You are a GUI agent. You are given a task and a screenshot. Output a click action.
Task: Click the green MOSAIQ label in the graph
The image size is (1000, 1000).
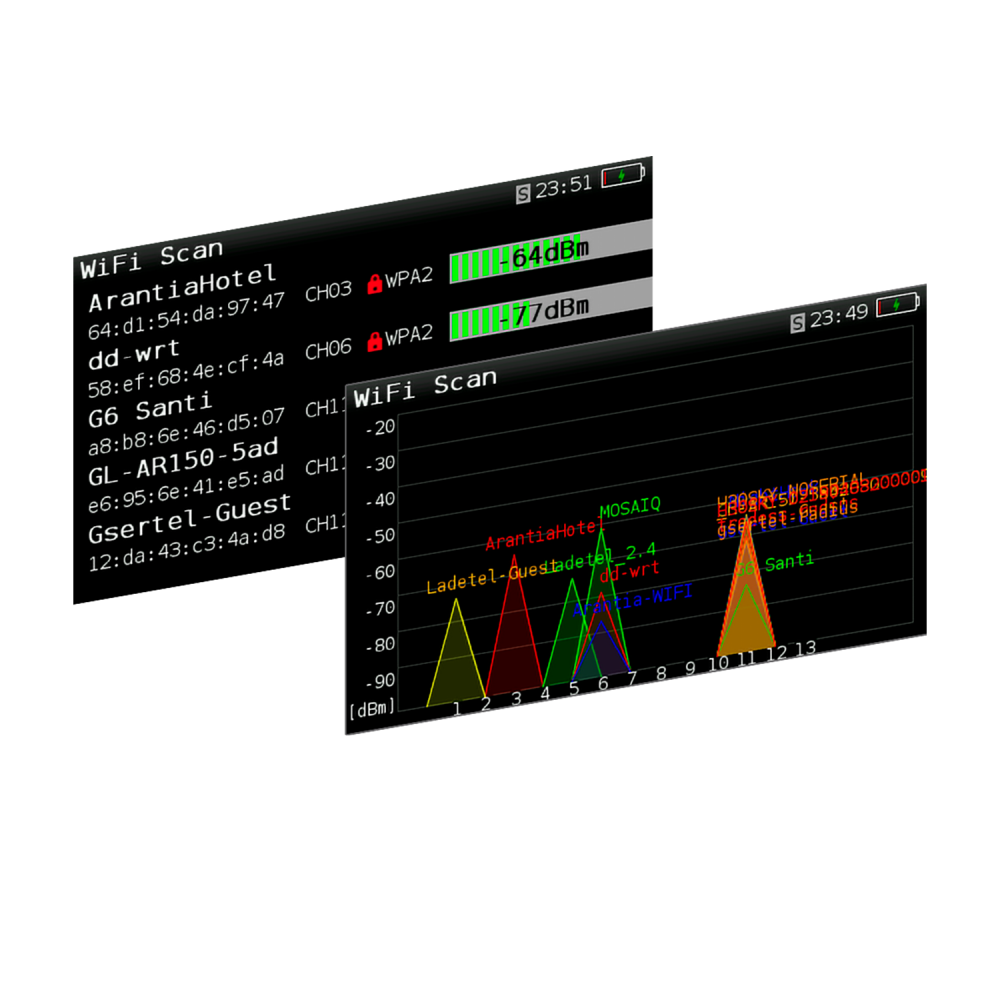click(630, 506)
